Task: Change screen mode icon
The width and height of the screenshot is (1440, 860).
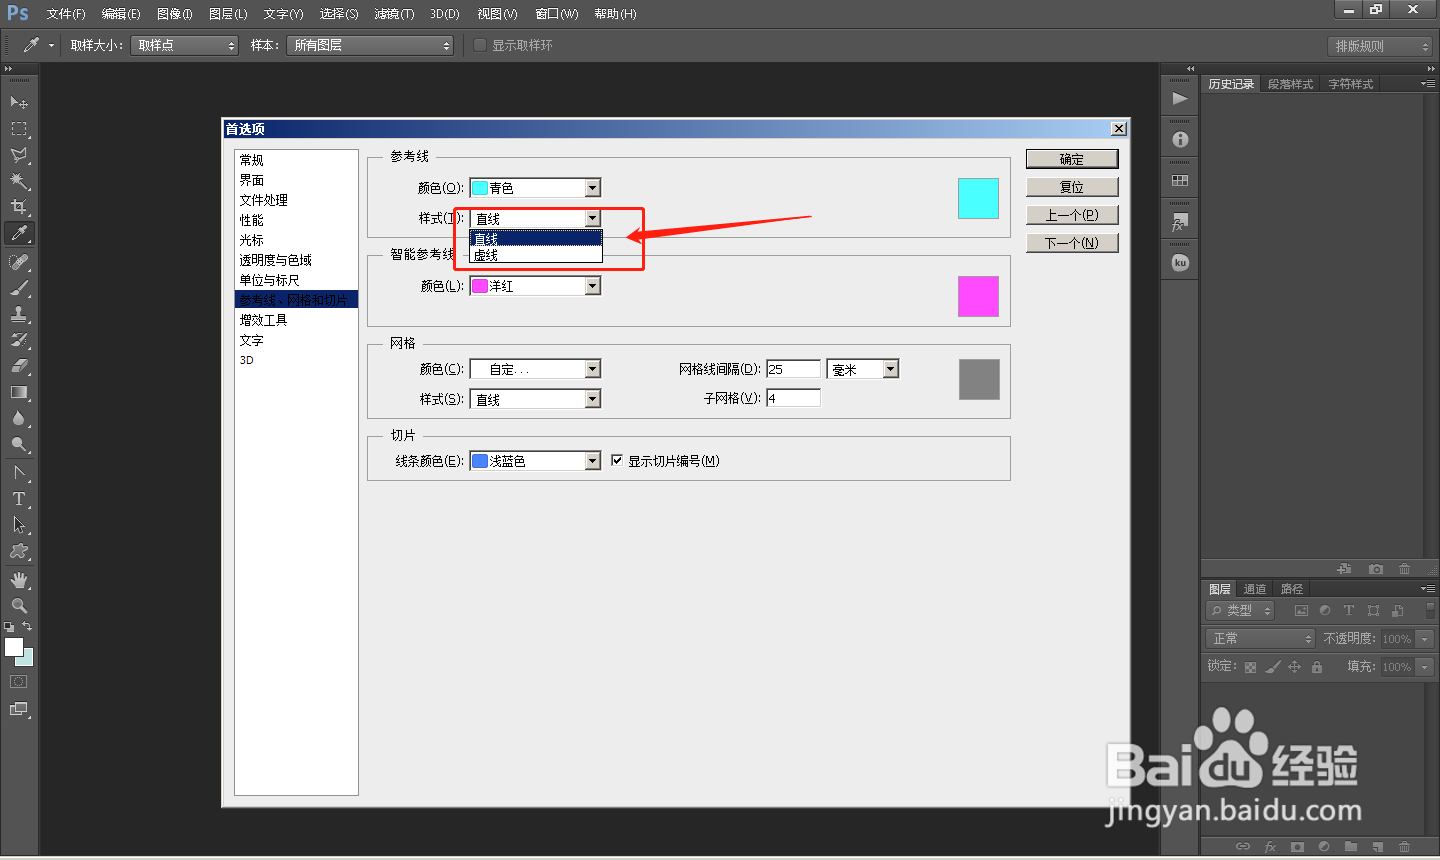Action: (x=19, y=709)
